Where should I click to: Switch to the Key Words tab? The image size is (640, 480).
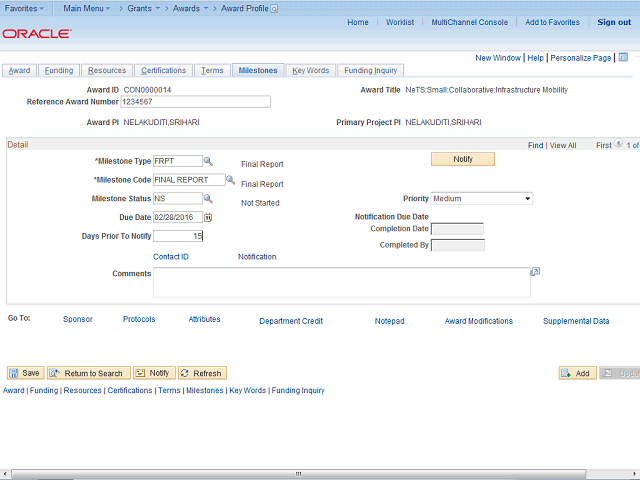coord(311,71)
